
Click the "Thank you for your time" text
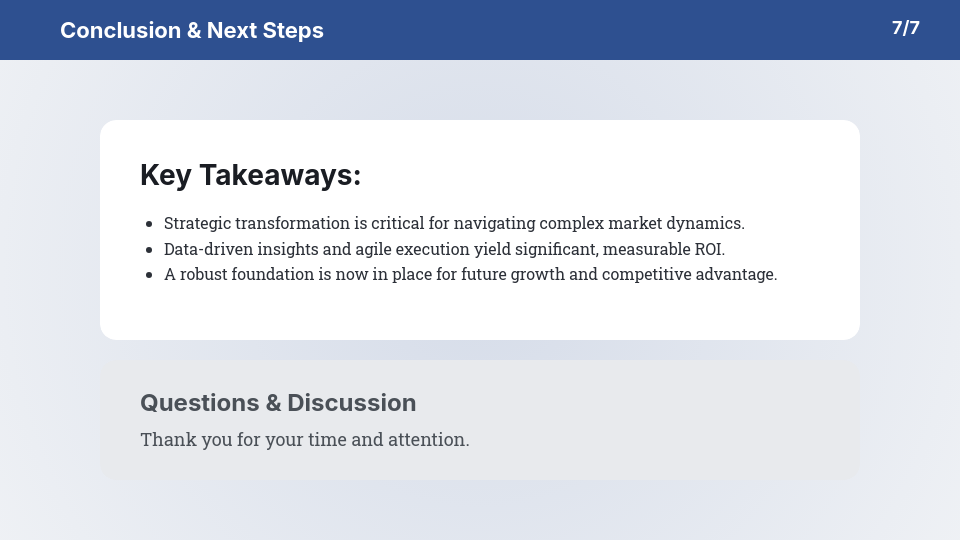(304, 439)
